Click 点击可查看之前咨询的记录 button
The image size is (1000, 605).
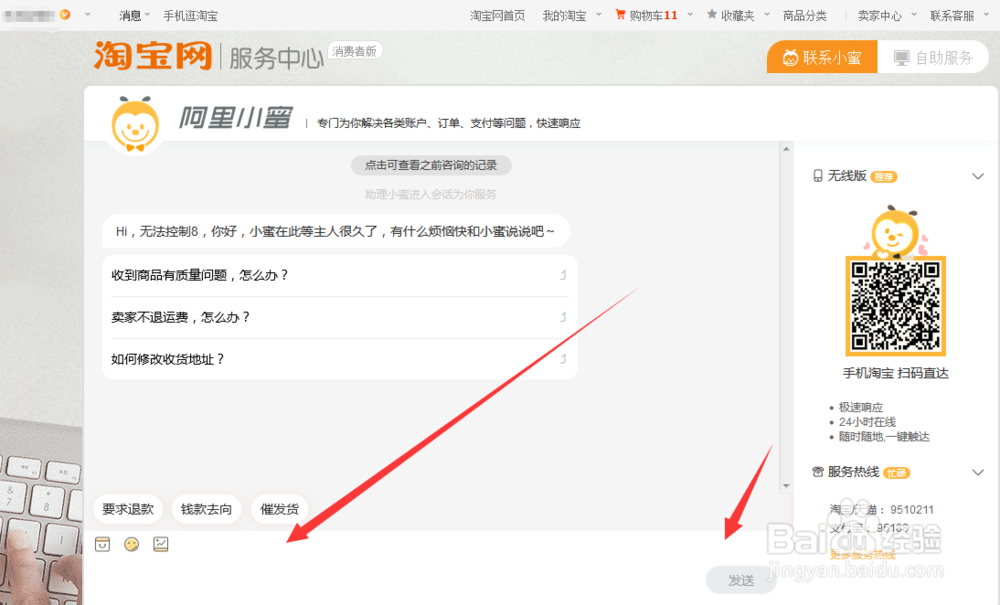(x=431, y=165)
